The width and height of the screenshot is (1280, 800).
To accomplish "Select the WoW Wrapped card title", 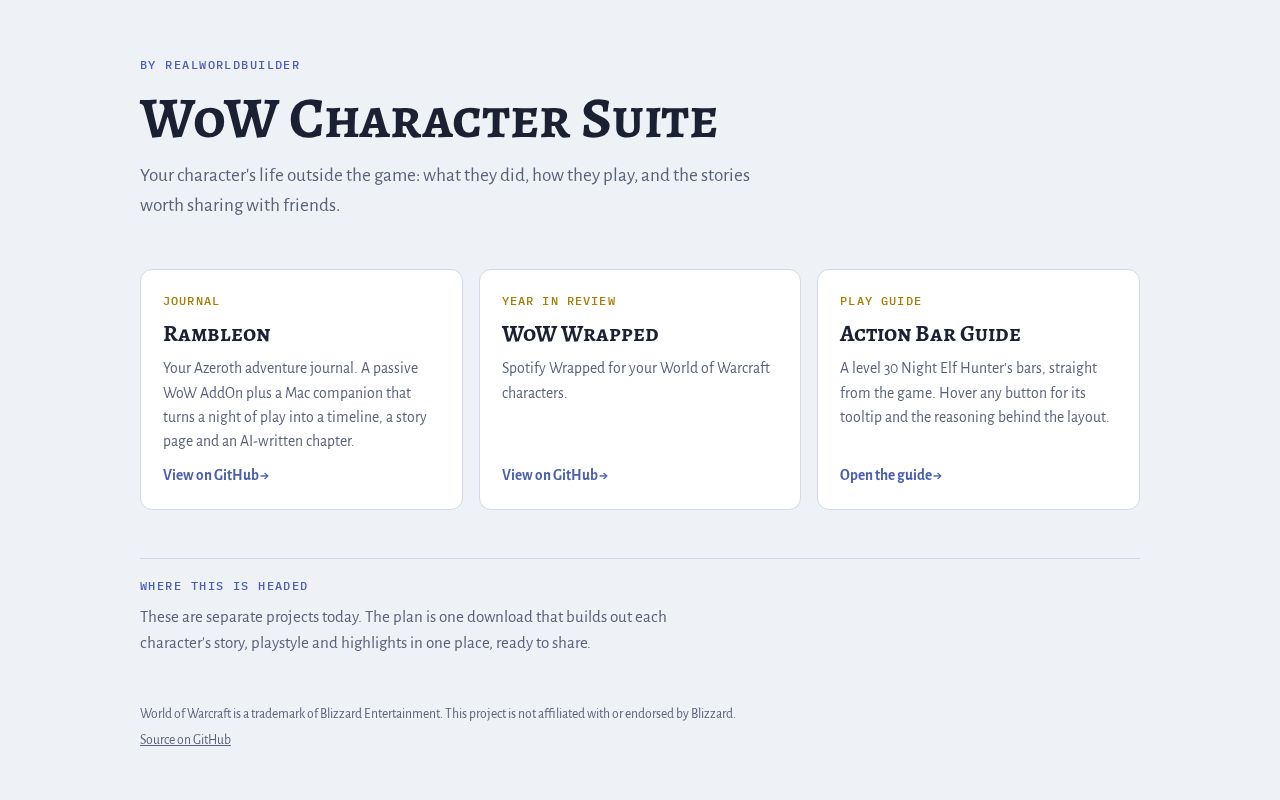I will pyautogui.click(x=580, y=333).
